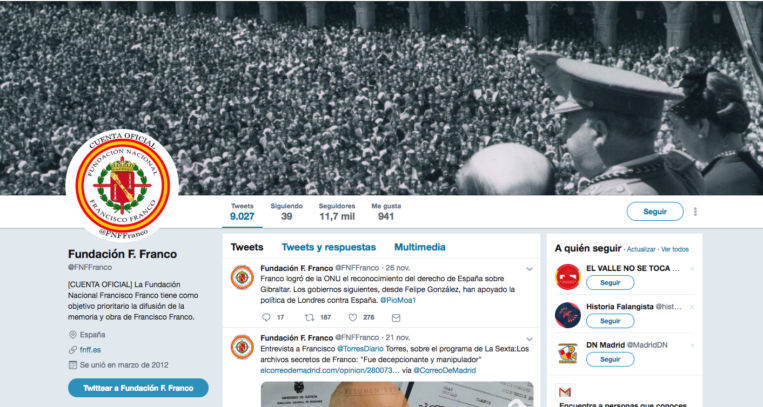Image resolution: width=763 pixels, height=407 pixels.
Task: Open the Fundación Franco profile avatar
Action: pyautogui.click(x=122, y=185)
